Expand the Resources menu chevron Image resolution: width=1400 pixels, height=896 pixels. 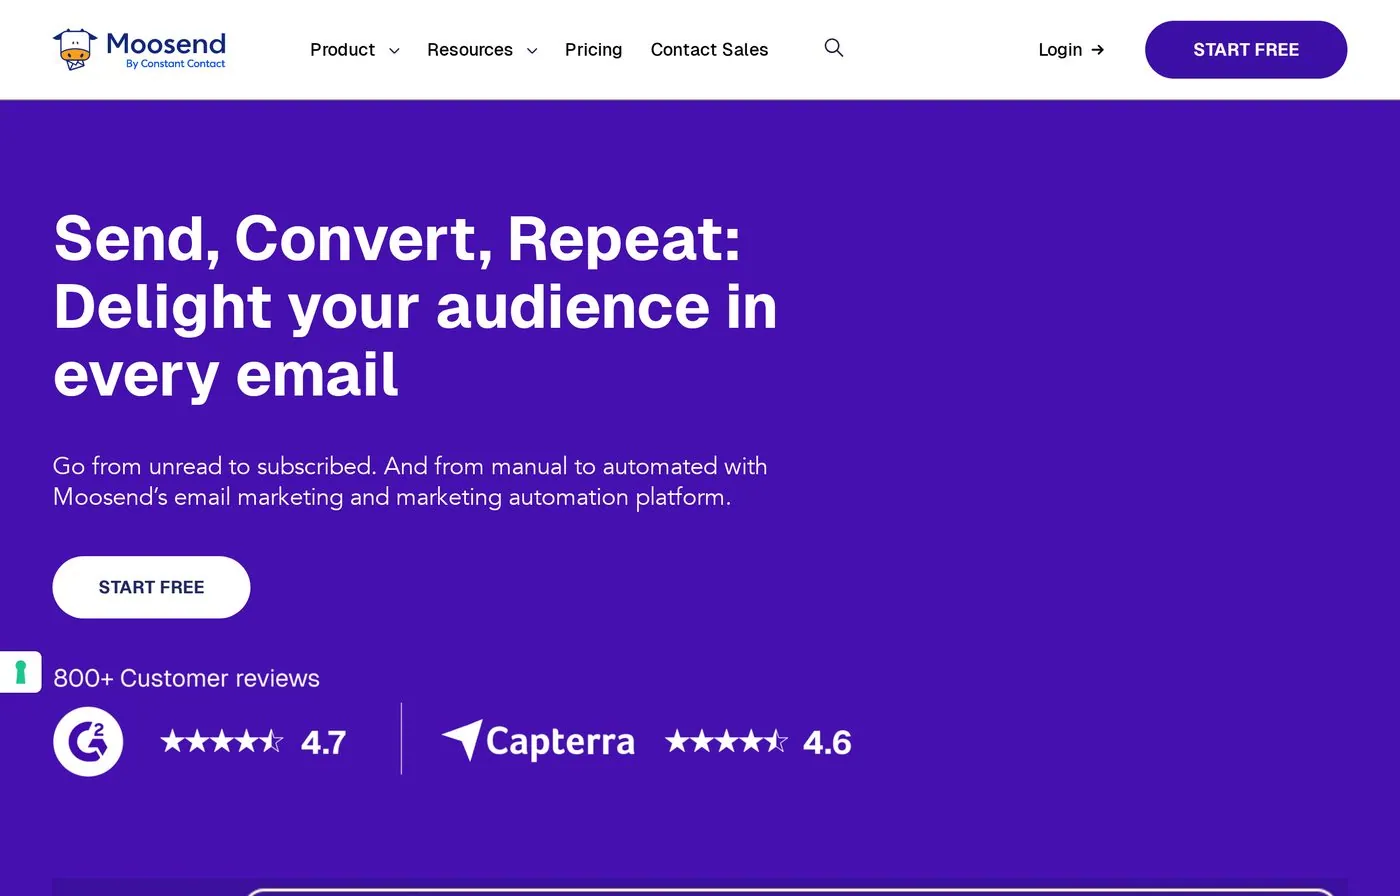[x=532, y=51]
